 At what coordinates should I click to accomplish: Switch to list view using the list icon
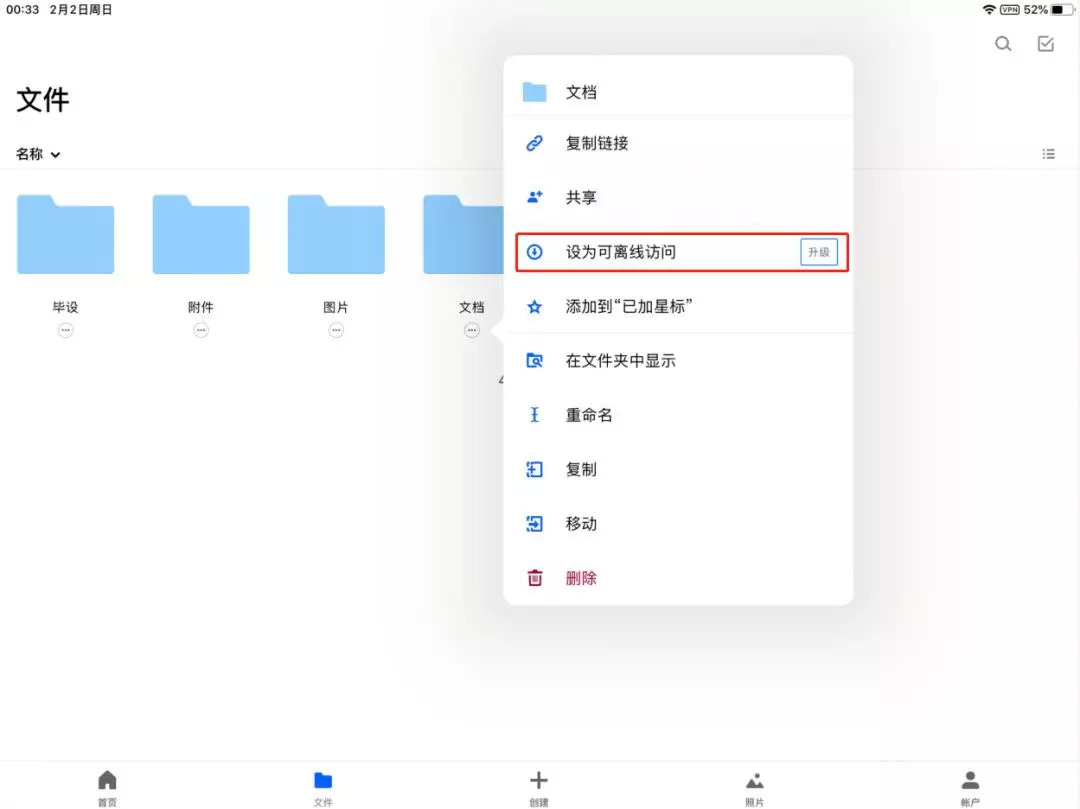pyautogui.click(x=1048, y=154)
